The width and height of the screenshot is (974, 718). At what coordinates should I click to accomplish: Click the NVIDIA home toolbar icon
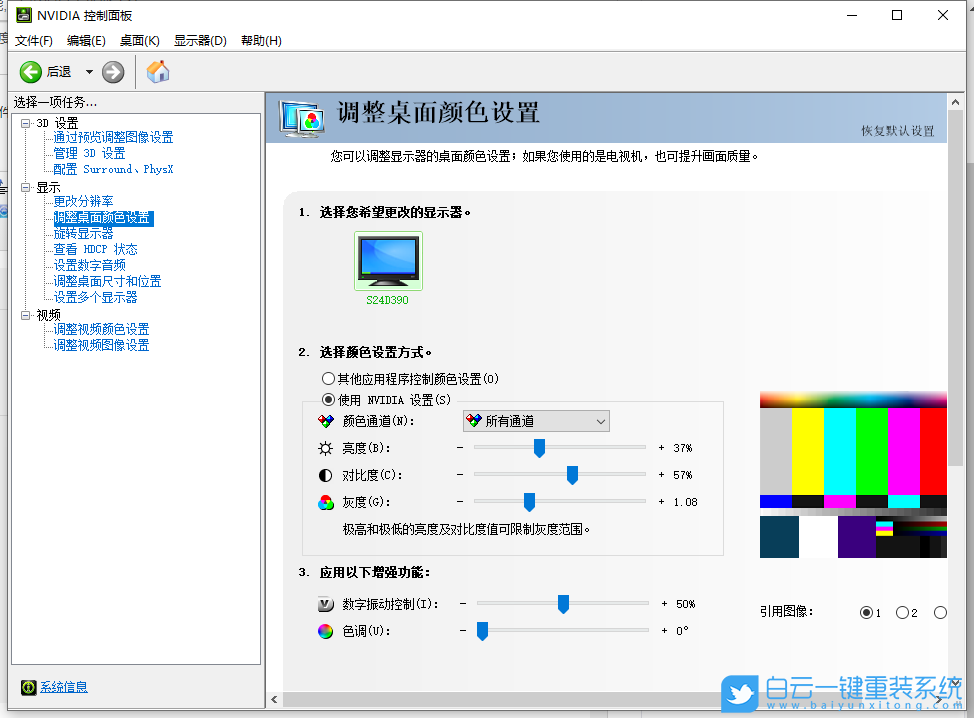click(157, 71)
